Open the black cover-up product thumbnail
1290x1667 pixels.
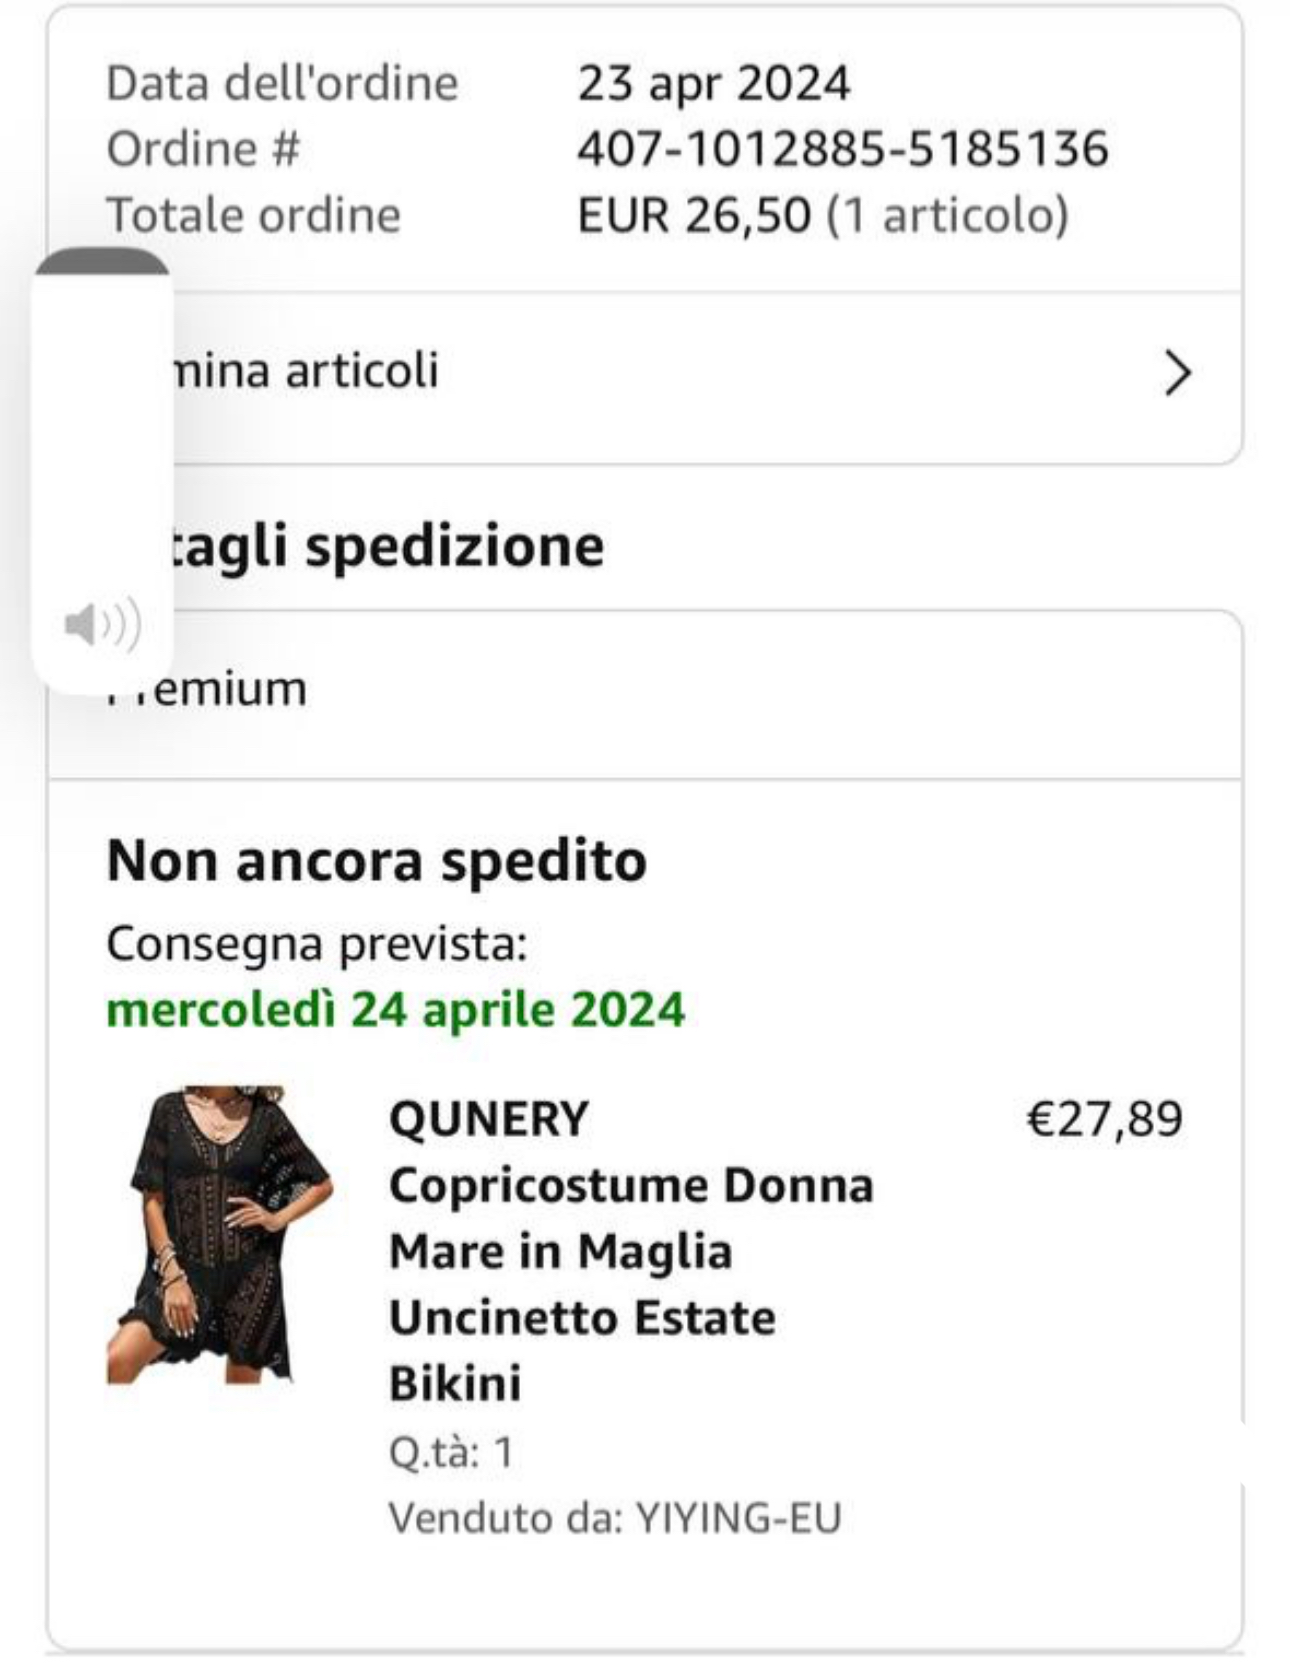(219, 1235)
